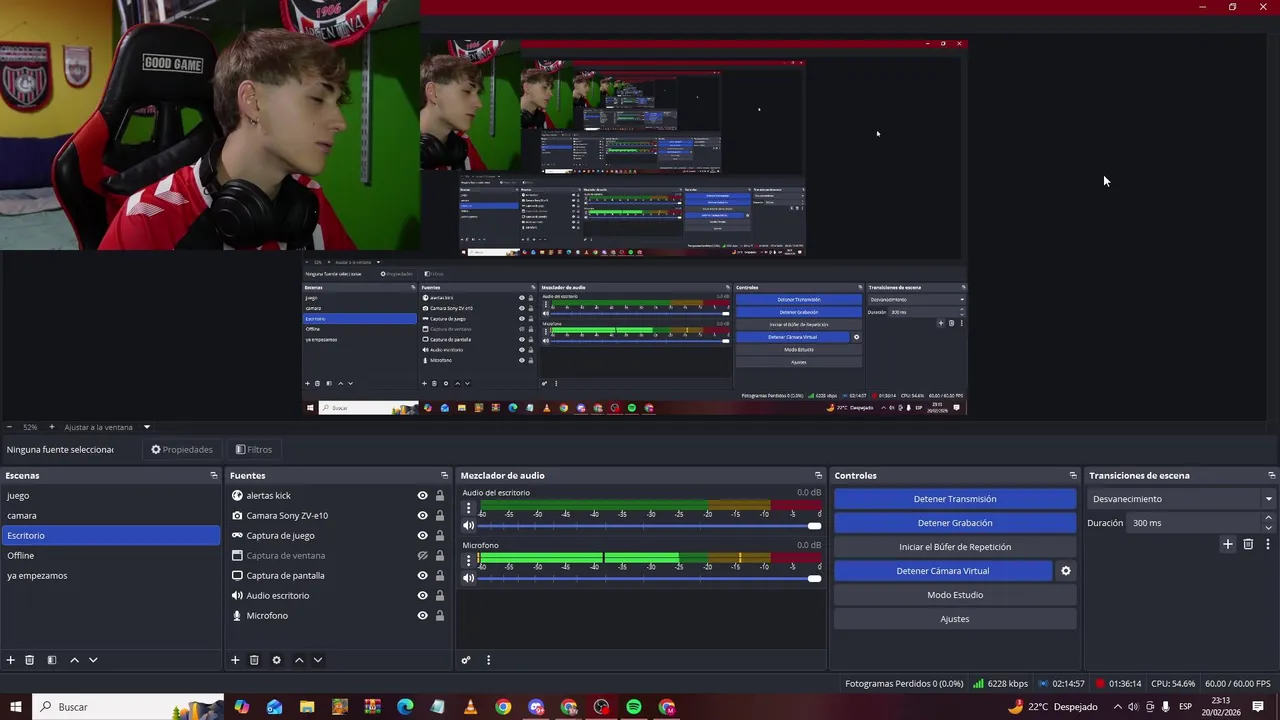Screen dimensions: 1280x720
Task: Add a new source in Fuentes panel
Action: pyautogui.click(x=235, y=660)
